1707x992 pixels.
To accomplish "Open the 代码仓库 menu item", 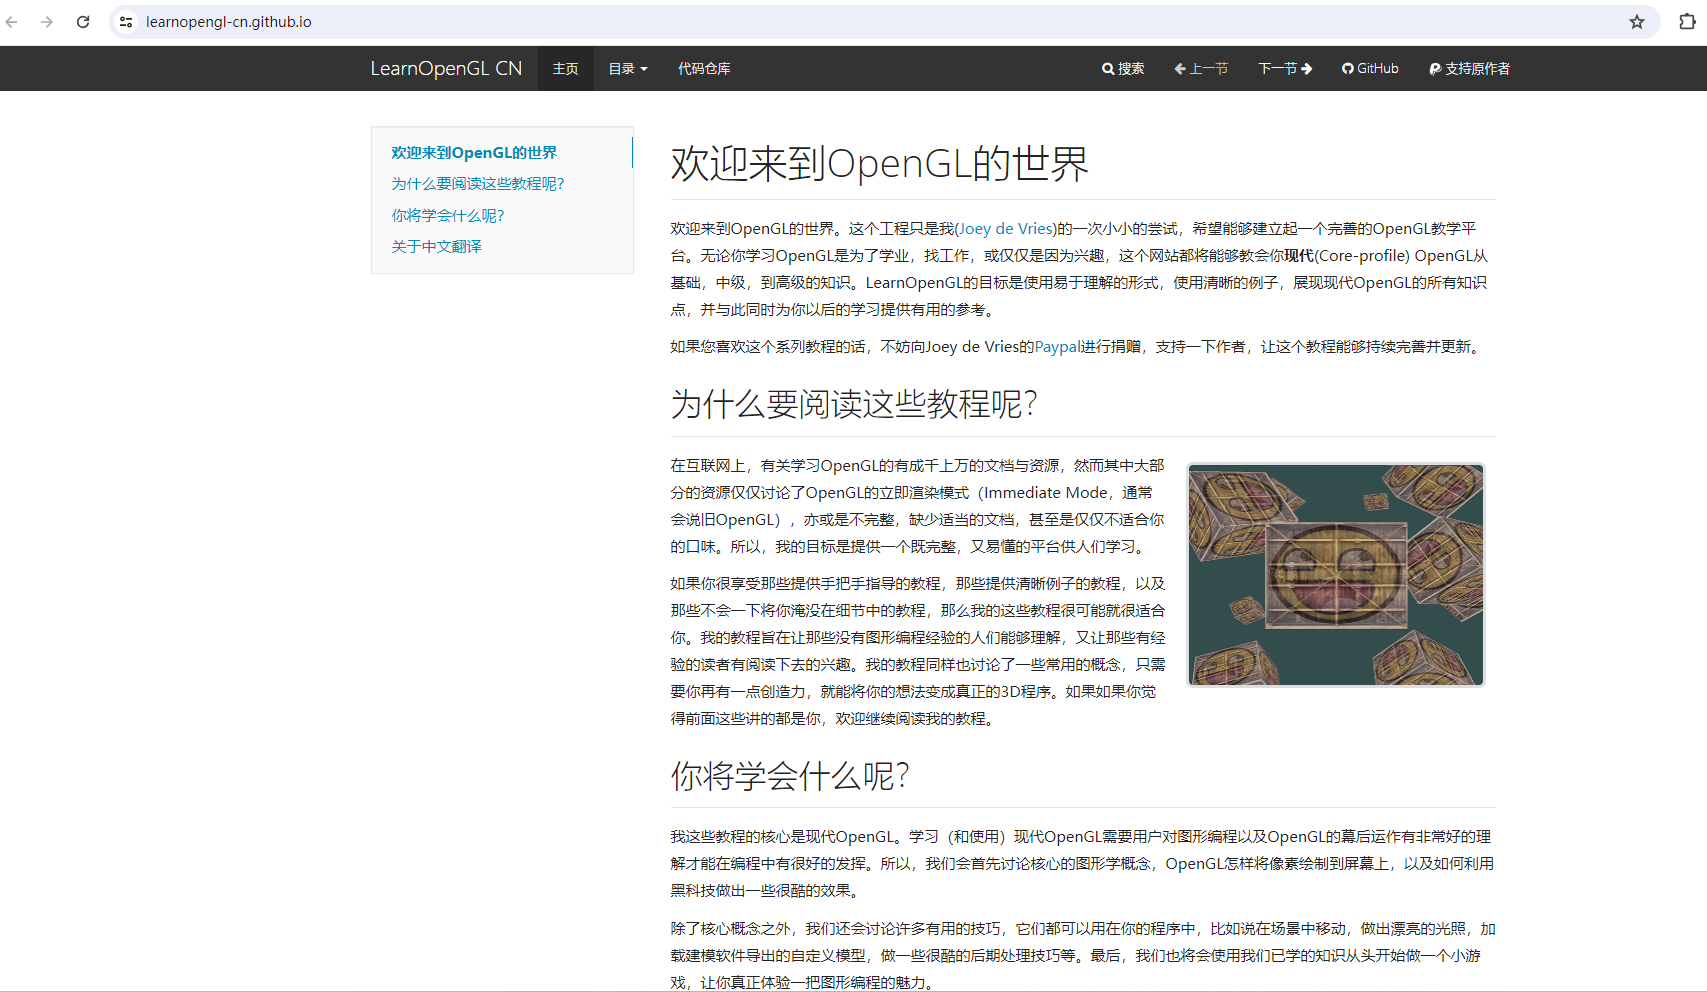I will (x=704, y=68).
